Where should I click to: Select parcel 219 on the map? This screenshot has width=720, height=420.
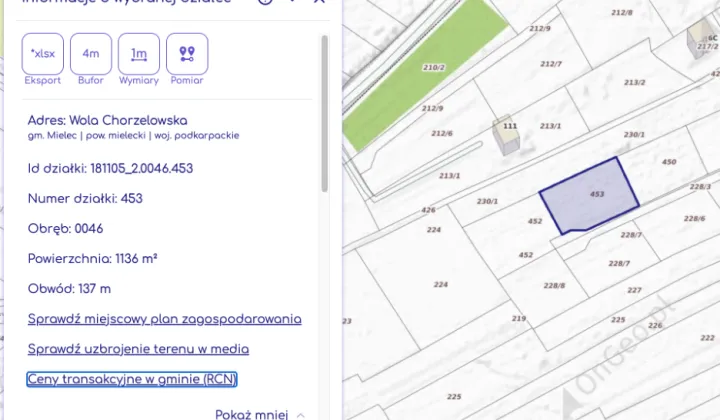[519, 318]
